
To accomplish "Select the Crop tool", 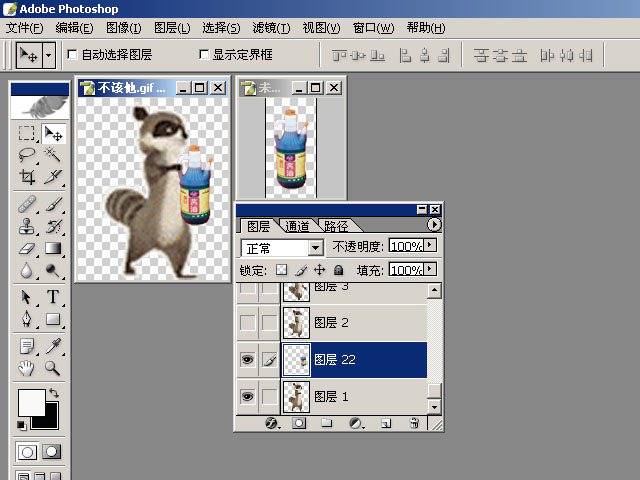I will pyautogui.click(x=27, y=177).
